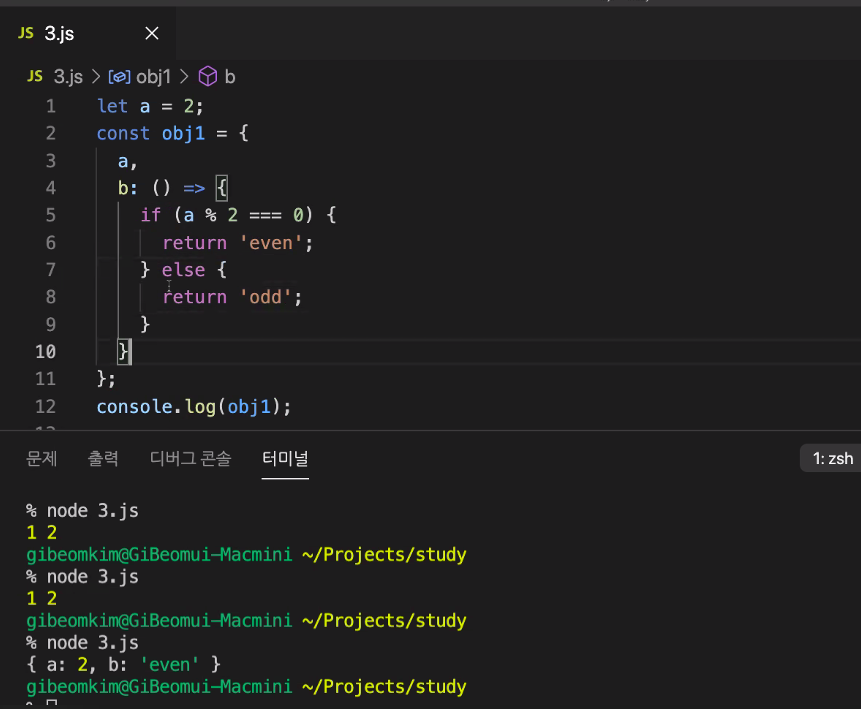This screenshot has height=709, width=861.
Task: Click the obj1 variable symbol icon
Action: point(119,77)
